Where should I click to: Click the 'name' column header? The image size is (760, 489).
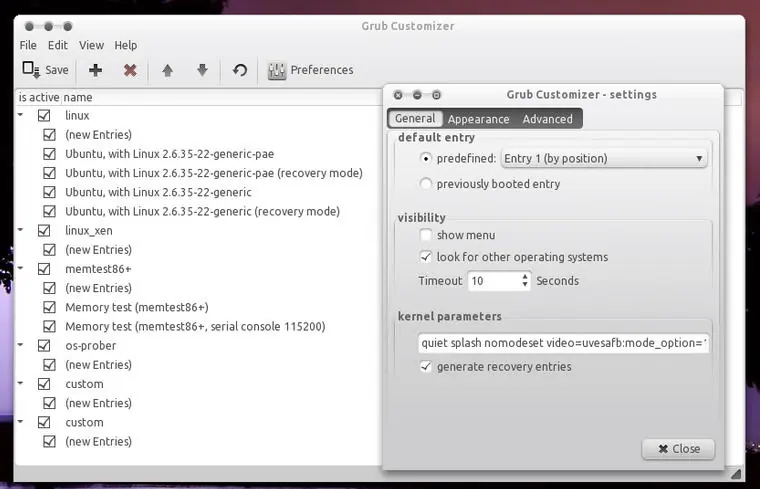(x=78, y=97)
